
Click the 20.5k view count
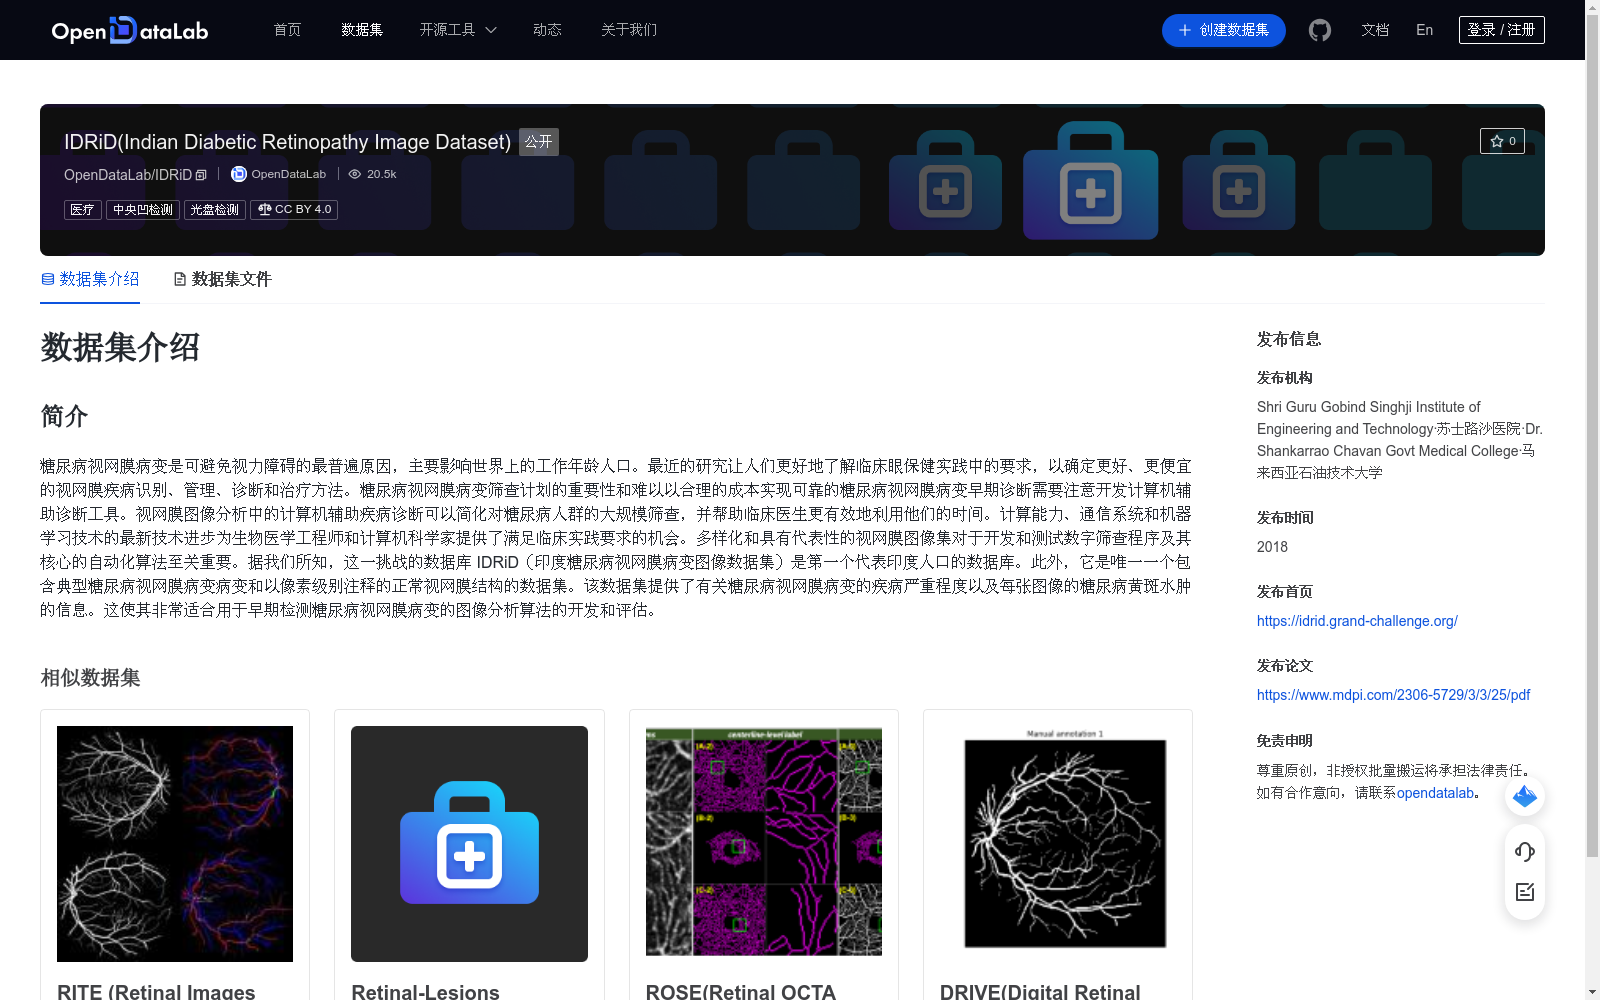point(381,174)
